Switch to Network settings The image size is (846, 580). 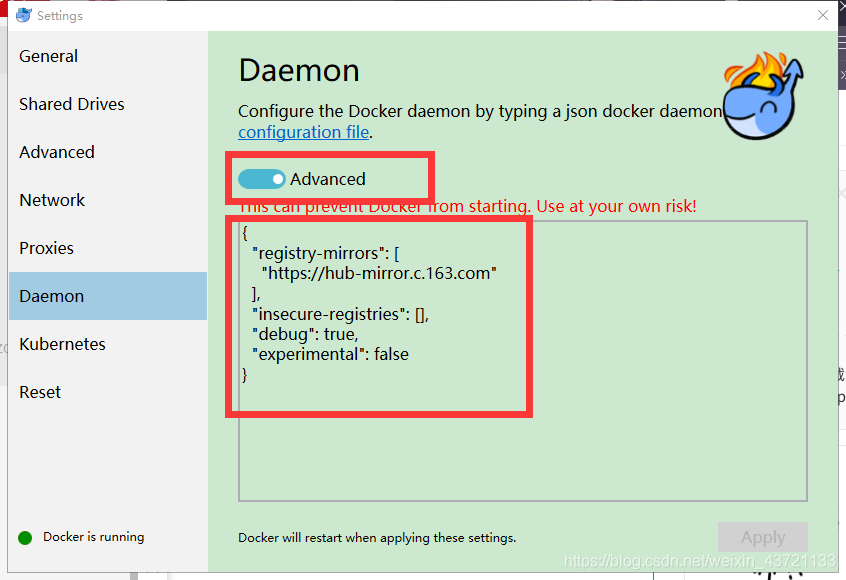(x=107, y=200)
